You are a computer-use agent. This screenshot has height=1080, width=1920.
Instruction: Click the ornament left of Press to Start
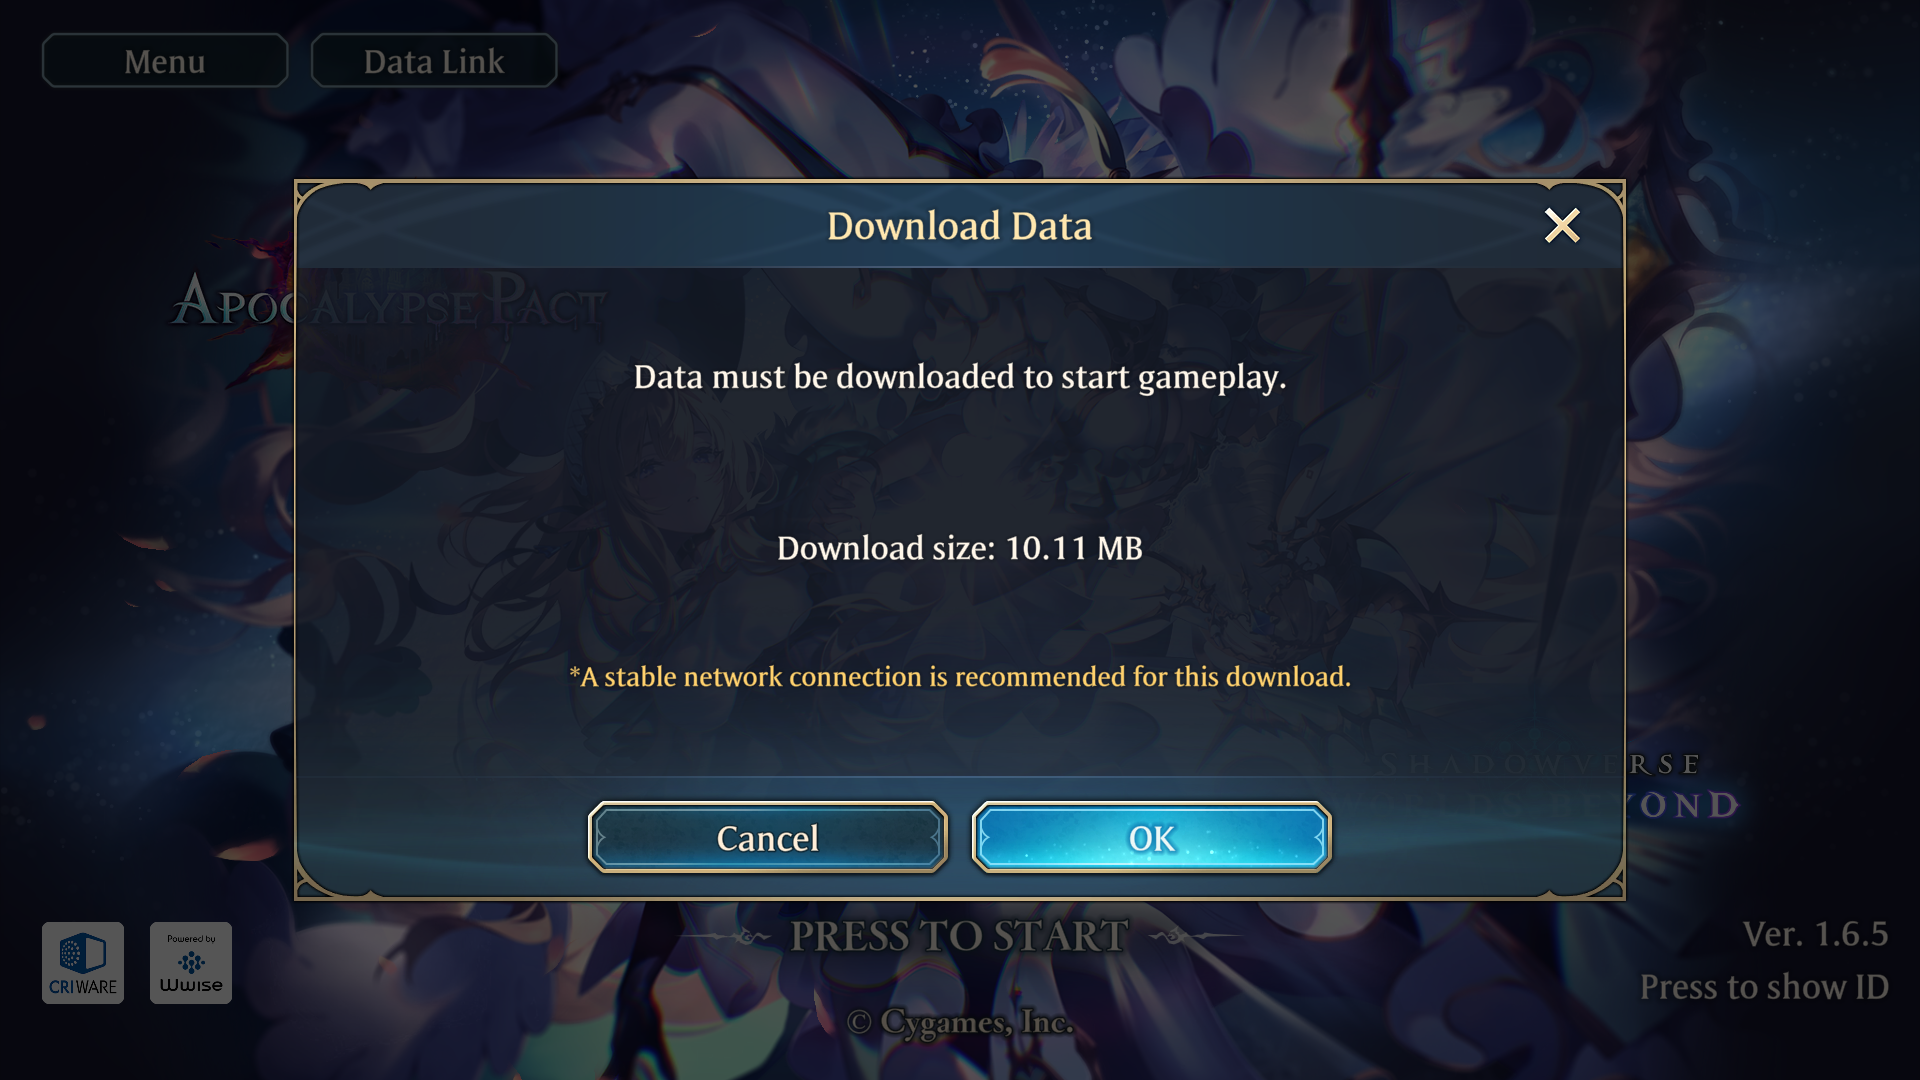coord(726,937)
